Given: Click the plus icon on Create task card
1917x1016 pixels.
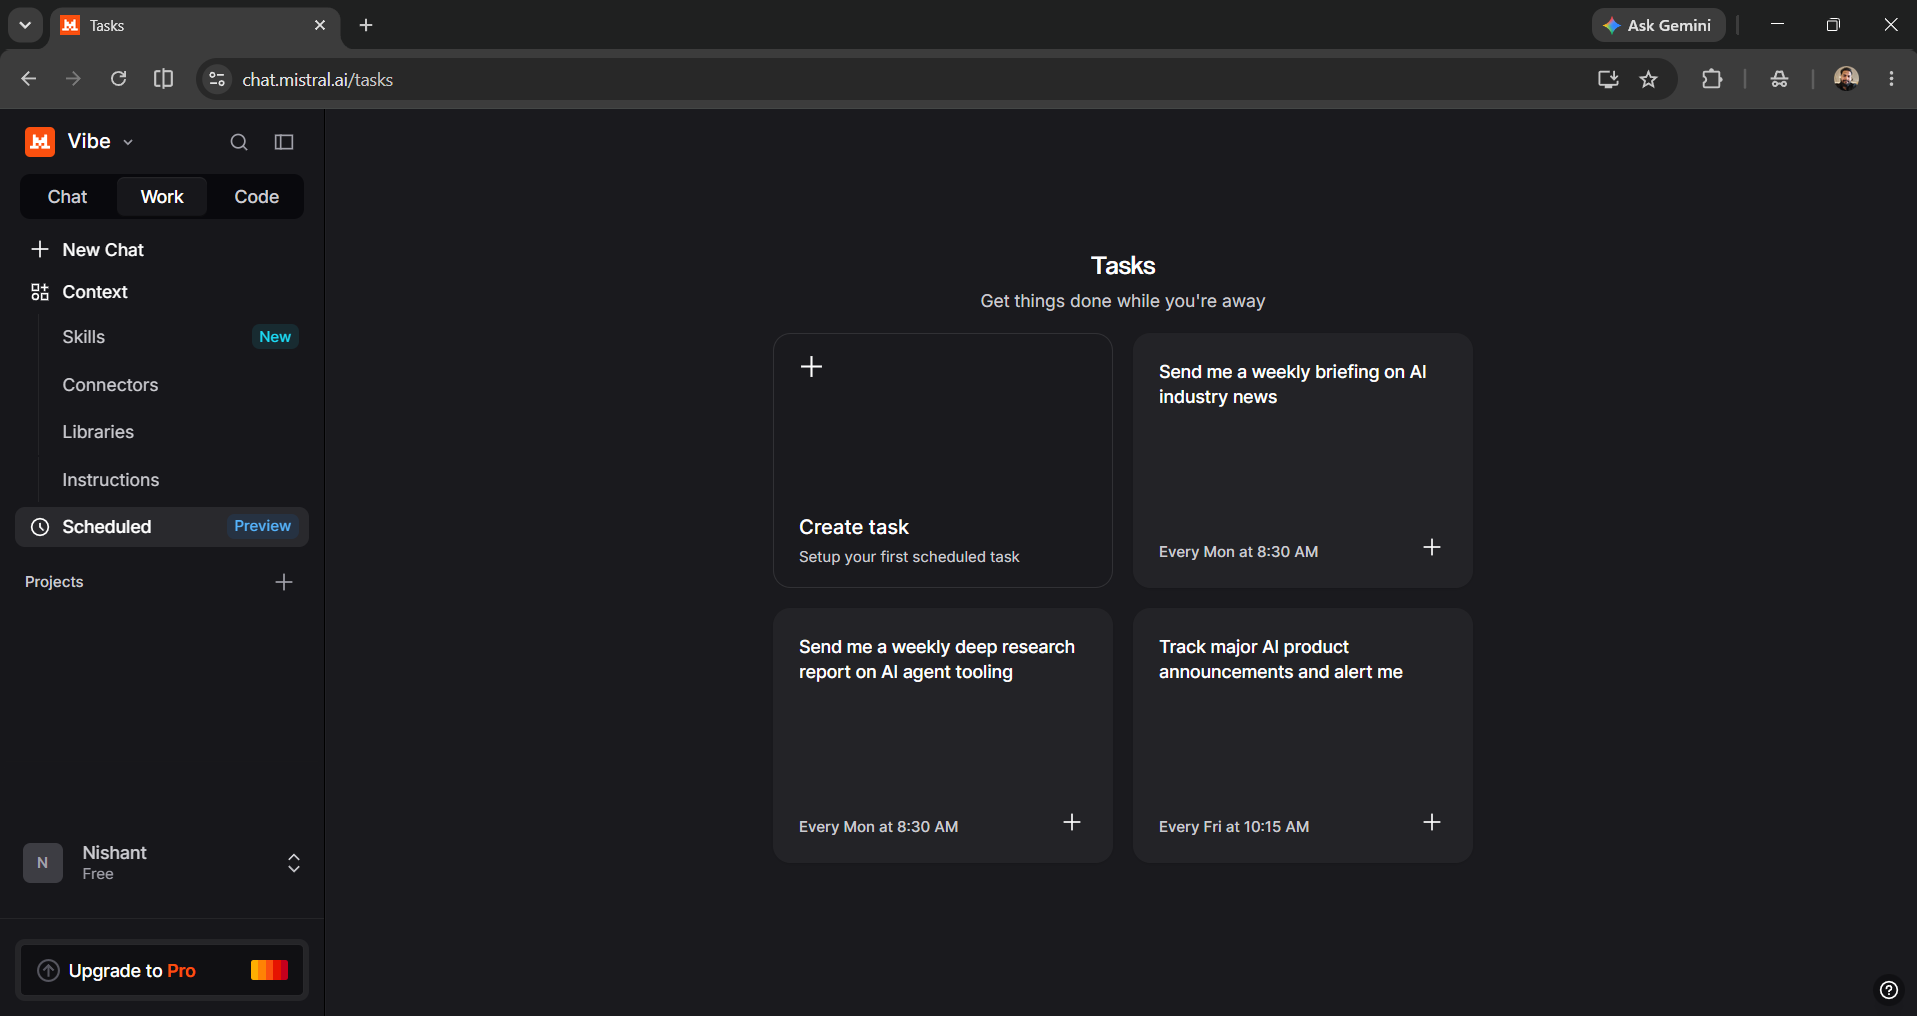Looking at the screenshot, I should pyautogui.click(x=812, y=367).
